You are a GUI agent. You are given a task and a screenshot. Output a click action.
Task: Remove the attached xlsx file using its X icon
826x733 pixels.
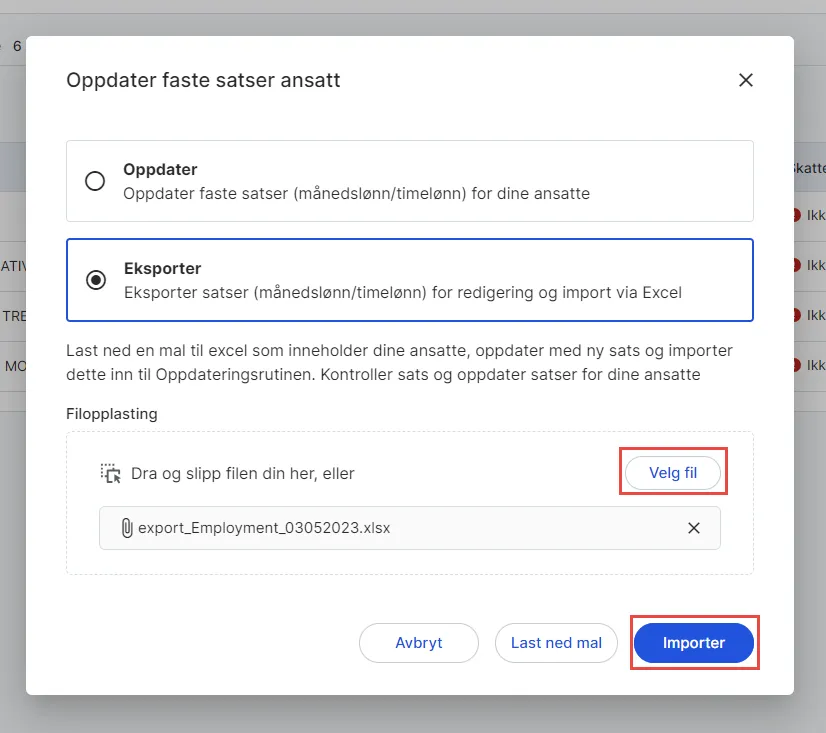694,528
